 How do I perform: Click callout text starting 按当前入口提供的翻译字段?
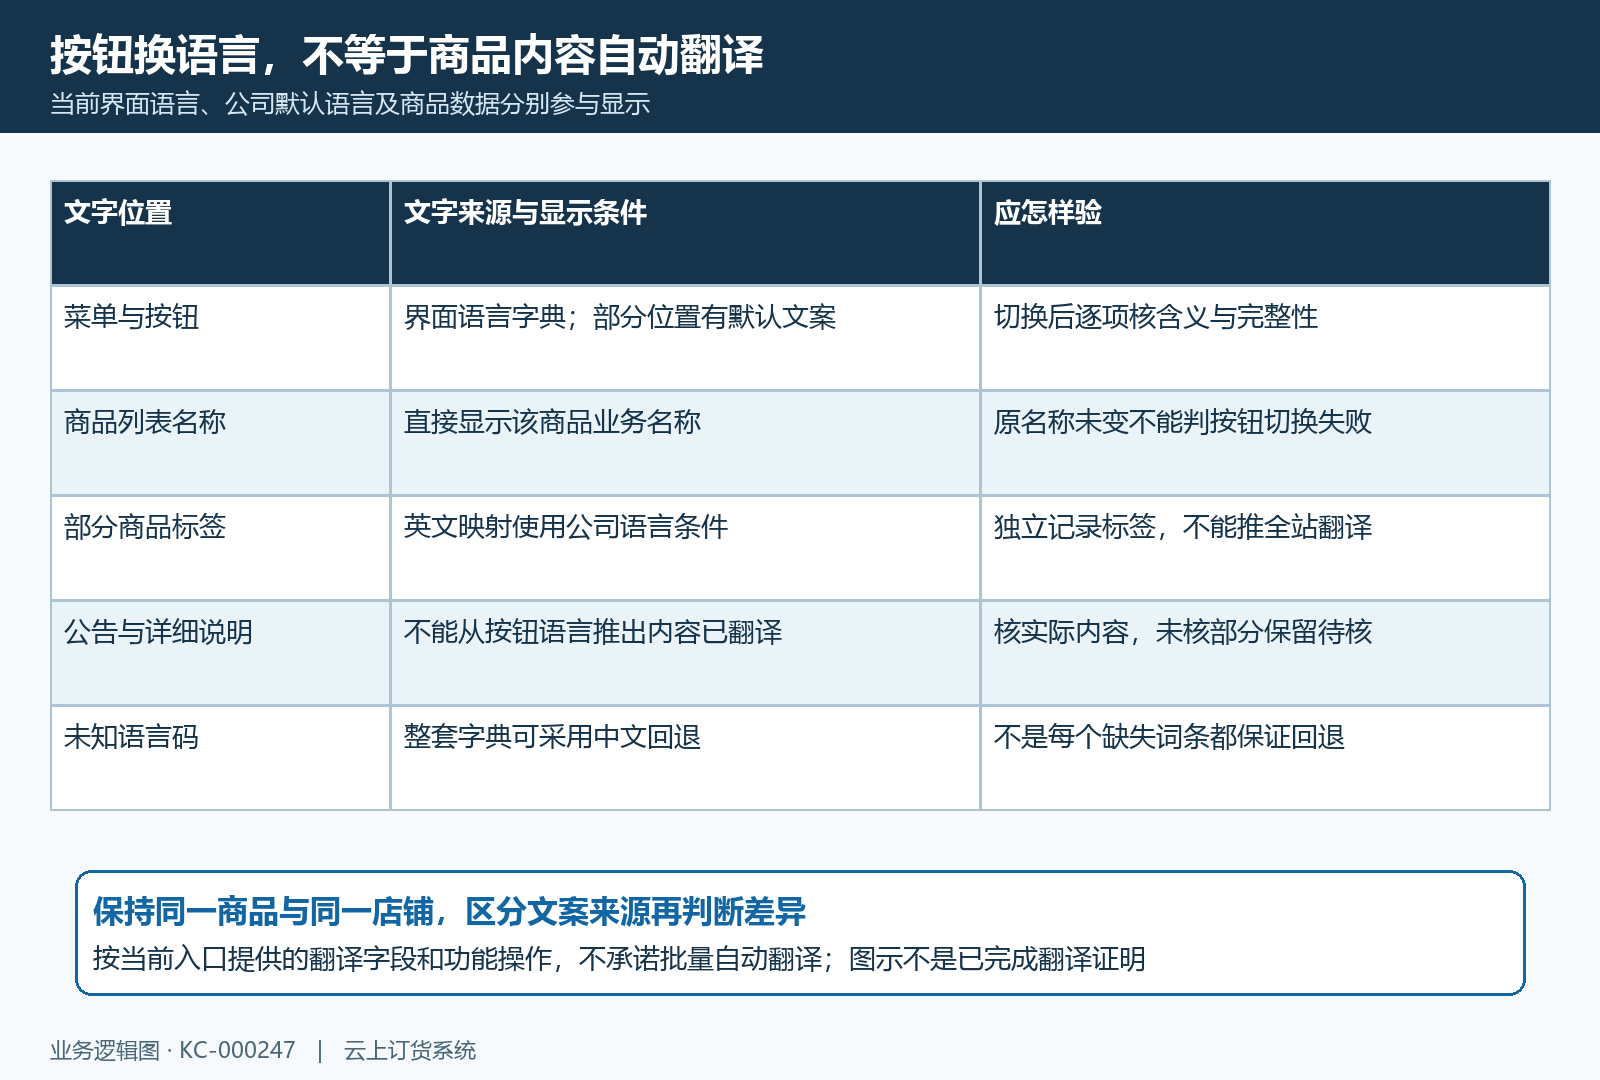tap(619, 959)
